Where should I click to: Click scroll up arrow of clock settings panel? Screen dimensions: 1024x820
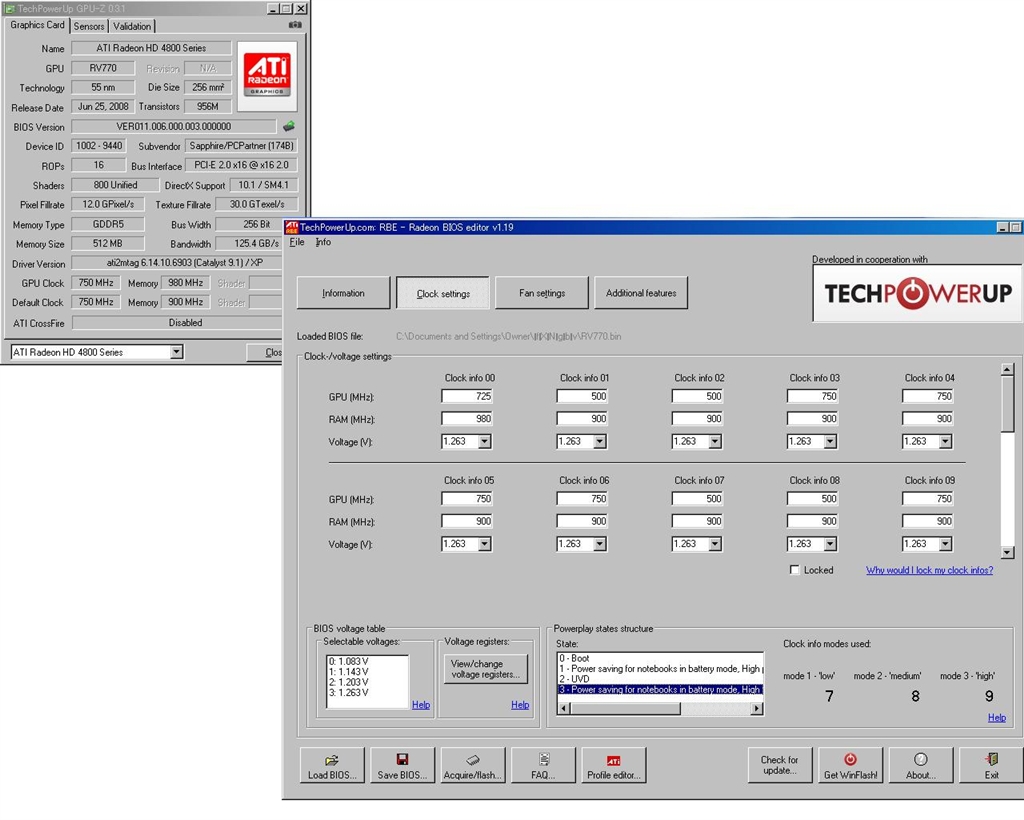pos(1007,370)
